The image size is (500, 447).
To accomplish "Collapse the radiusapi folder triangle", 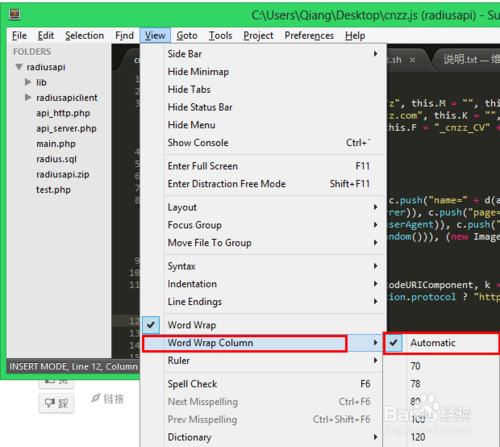I will 19,67.
